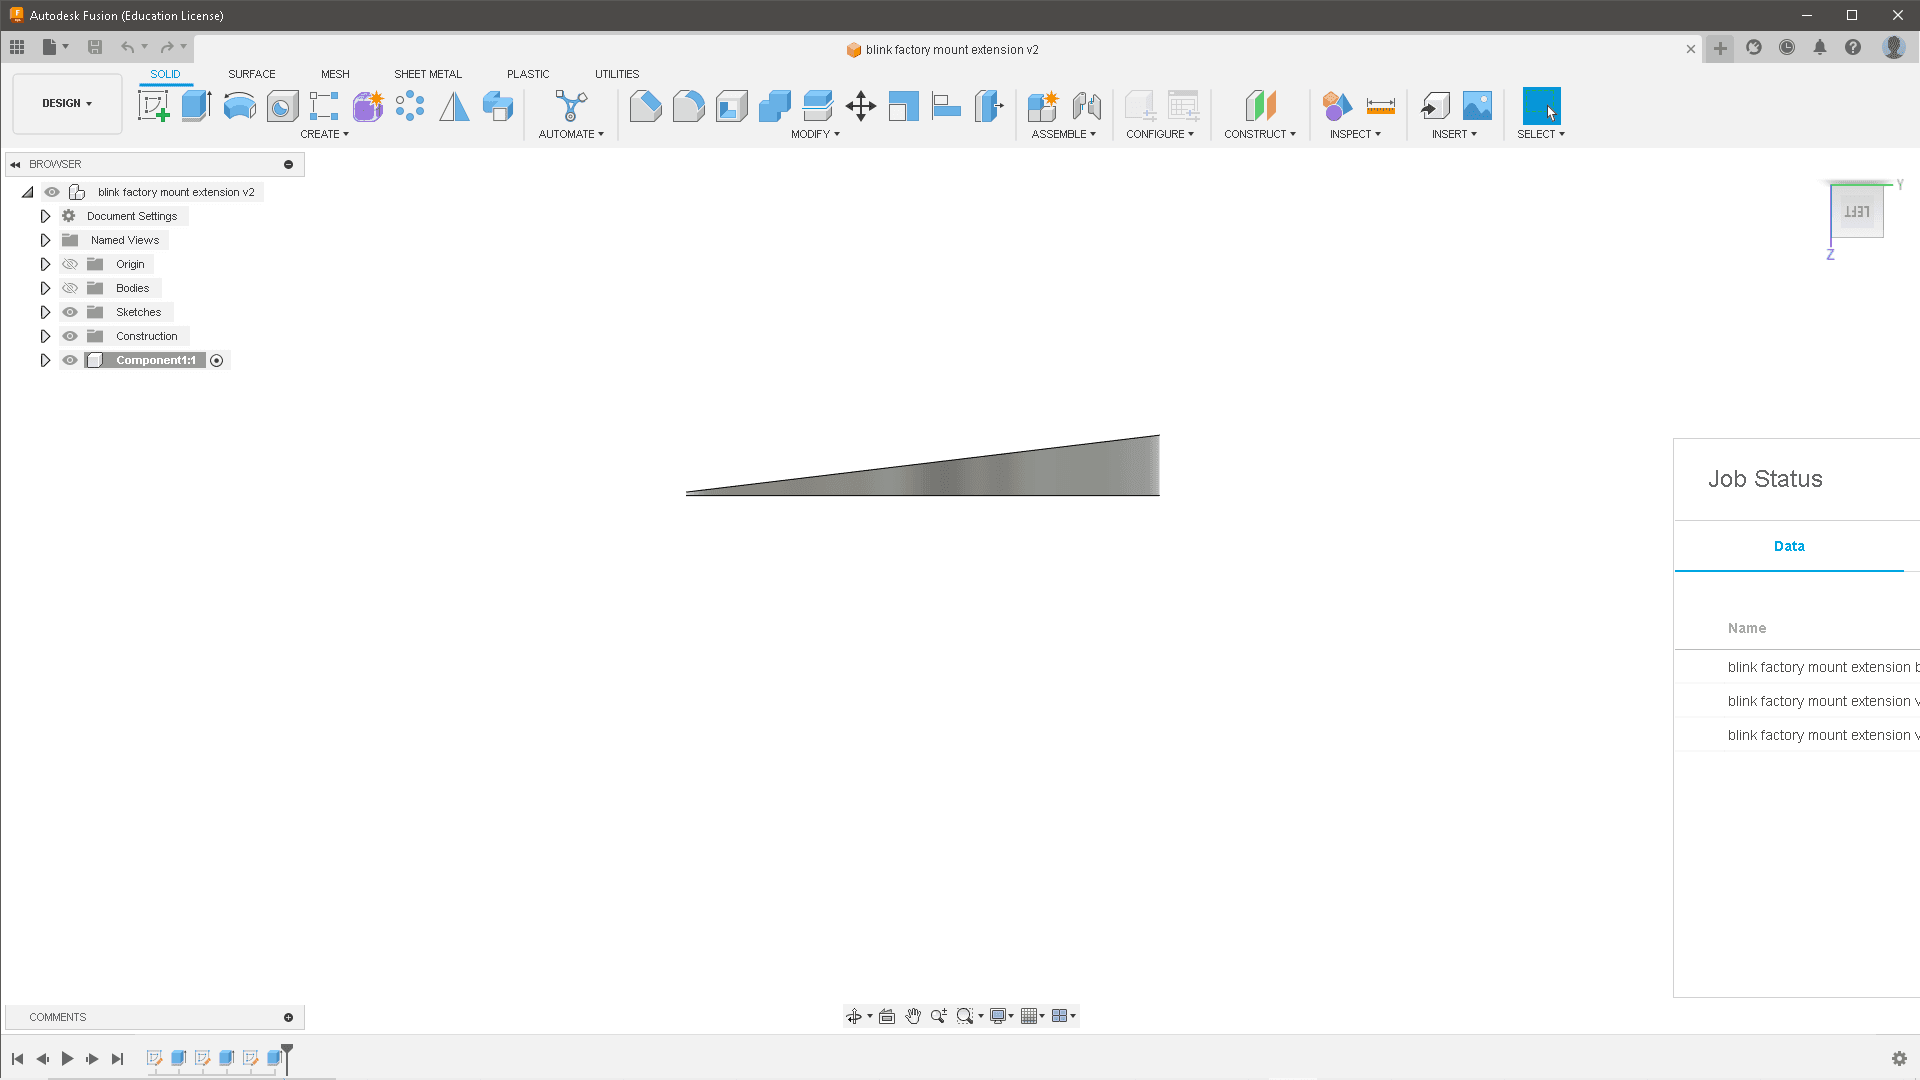Image resolution: width=1920 pixels, height=1080 pixels.
Task: Select the Hole tool
Action: 282,106
